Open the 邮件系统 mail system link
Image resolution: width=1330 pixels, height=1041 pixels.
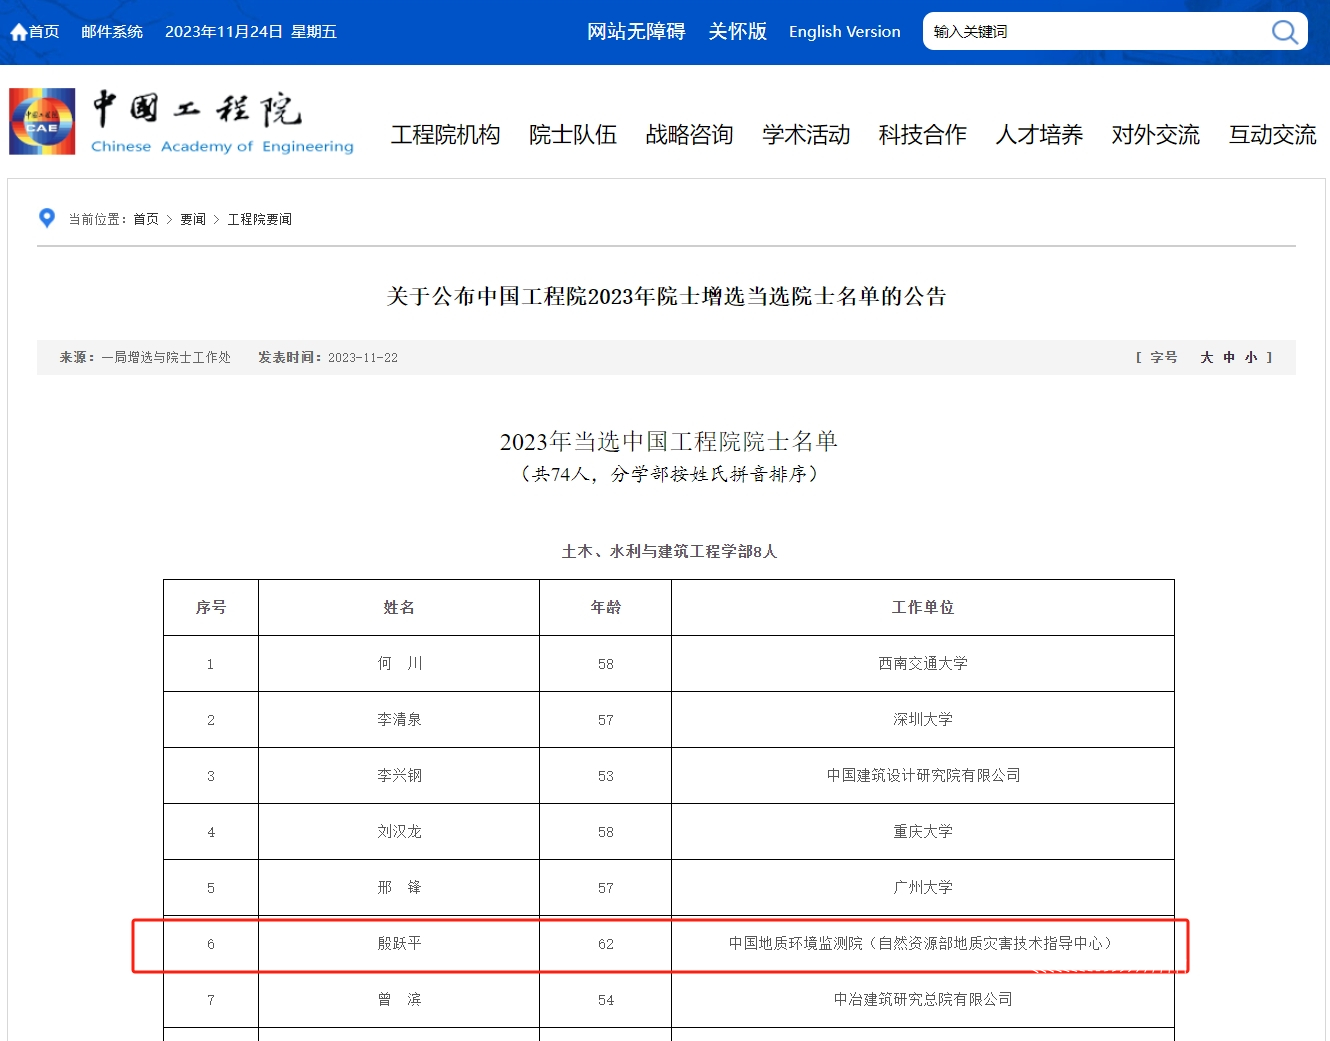click(x=112, y=32)
